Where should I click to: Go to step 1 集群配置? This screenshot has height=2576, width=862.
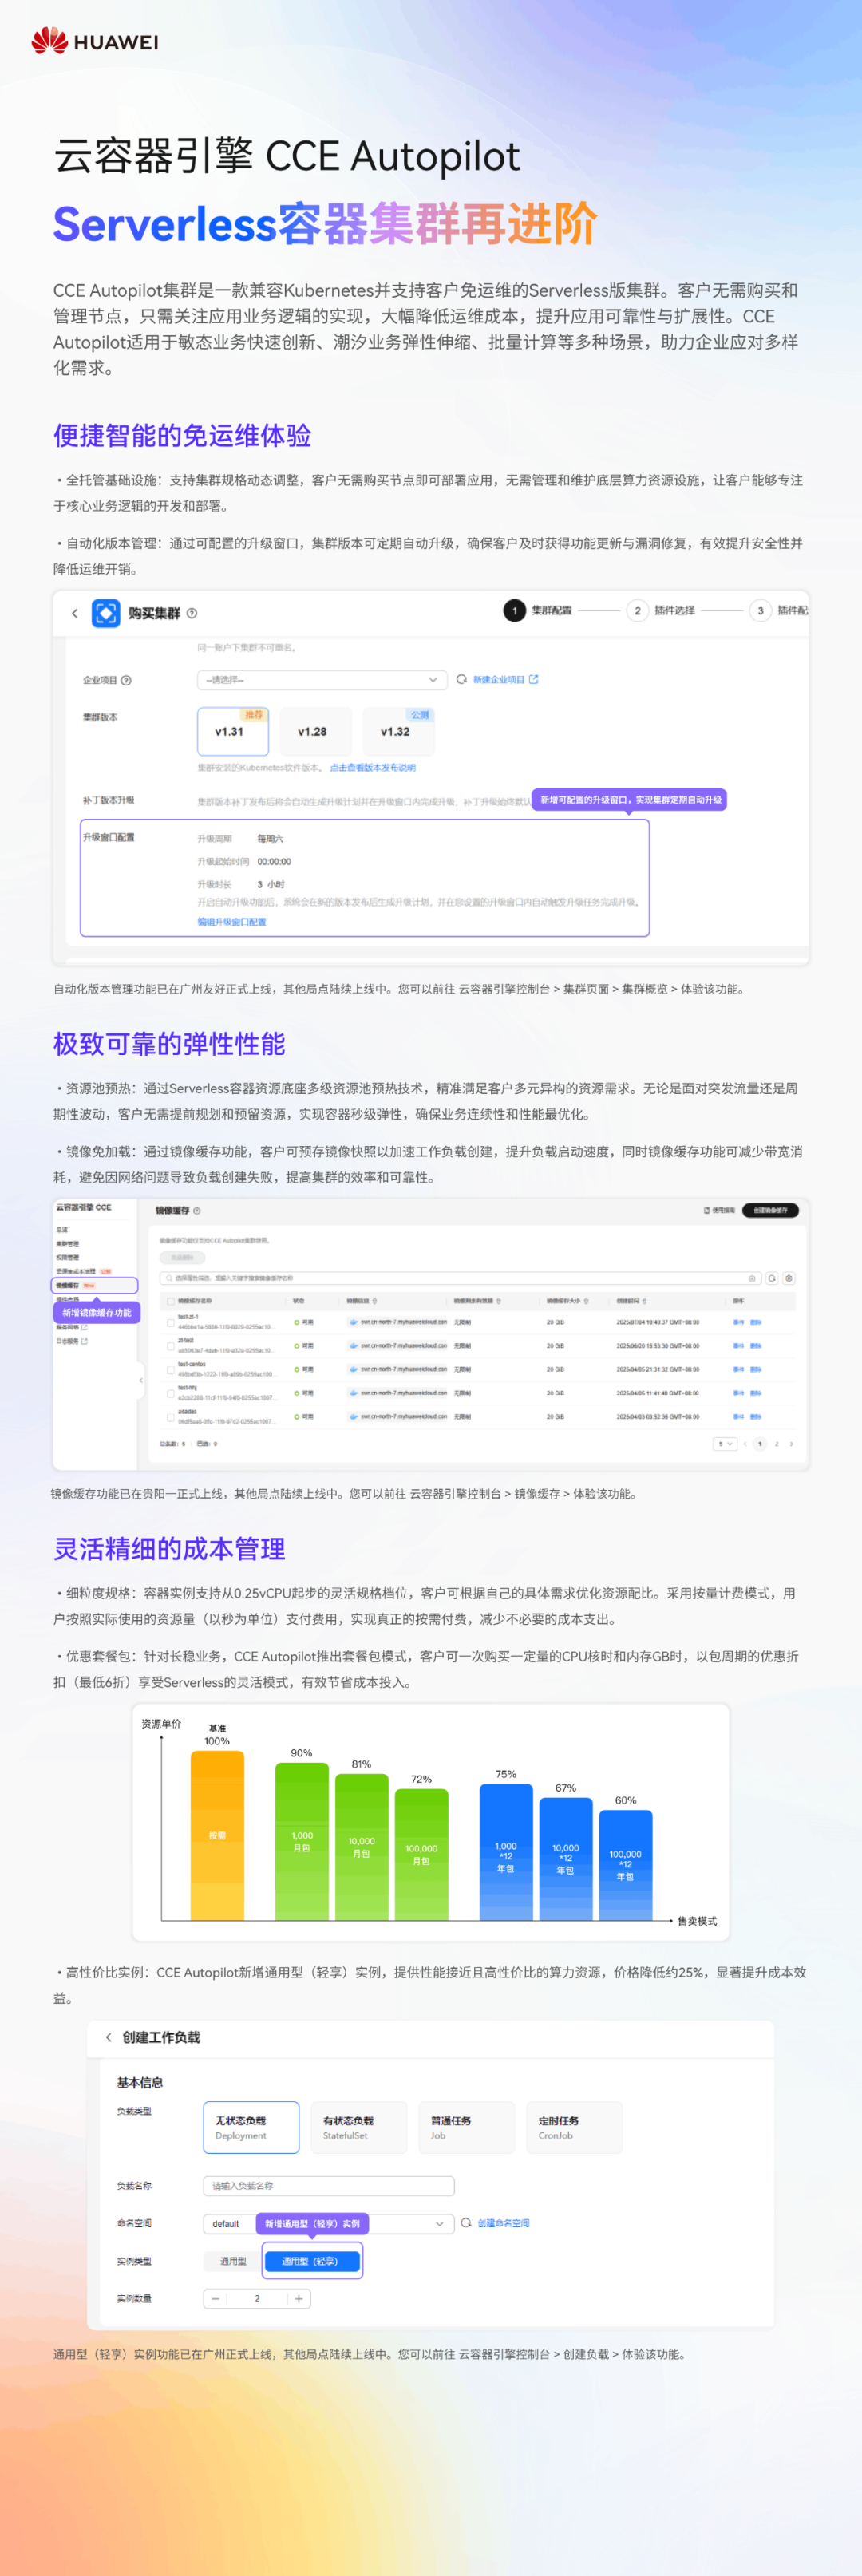pyautogui.click(x=538, y=610)
